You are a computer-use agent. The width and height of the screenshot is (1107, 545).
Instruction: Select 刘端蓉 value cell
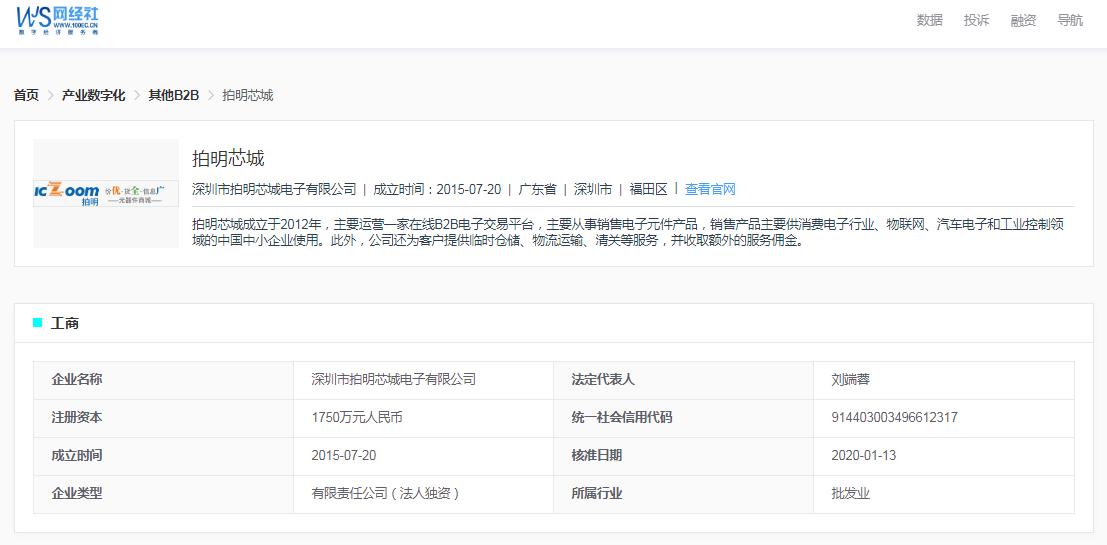(944, 381)
